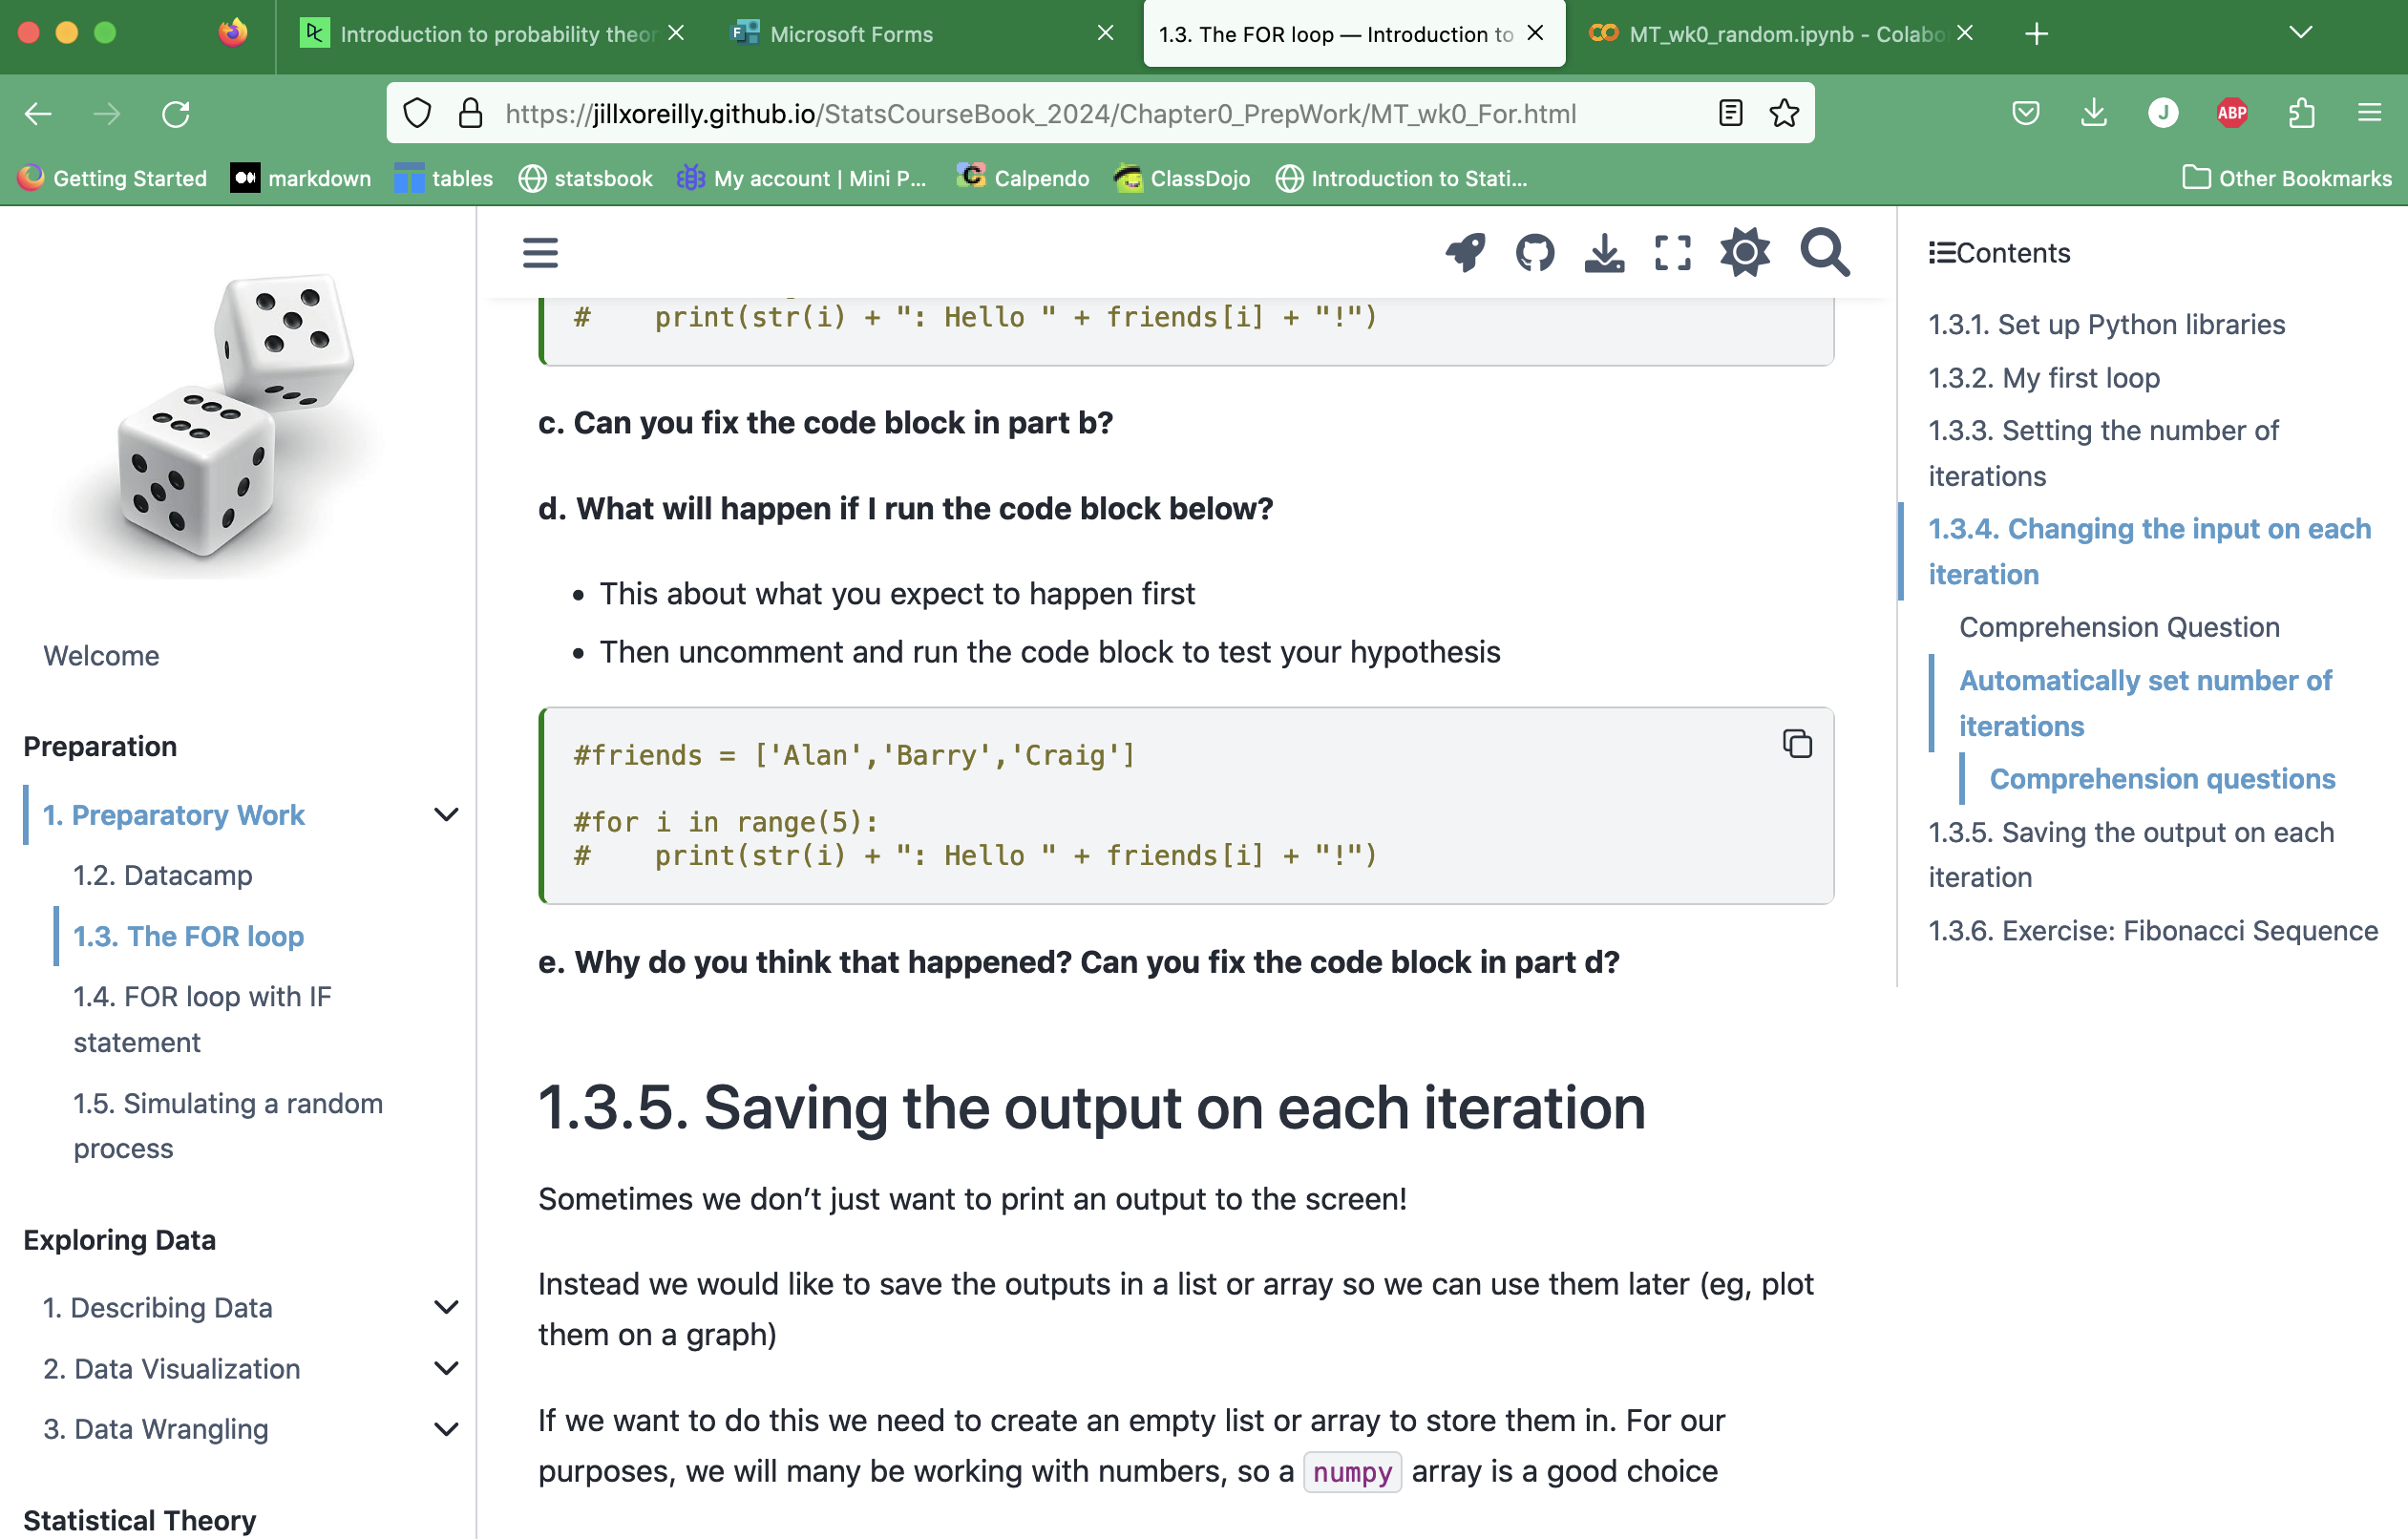The width and height of the screenshot is (2408, 1539).
Task: Toggle the primary sidebar hamburger button
Action: point(540,252)
